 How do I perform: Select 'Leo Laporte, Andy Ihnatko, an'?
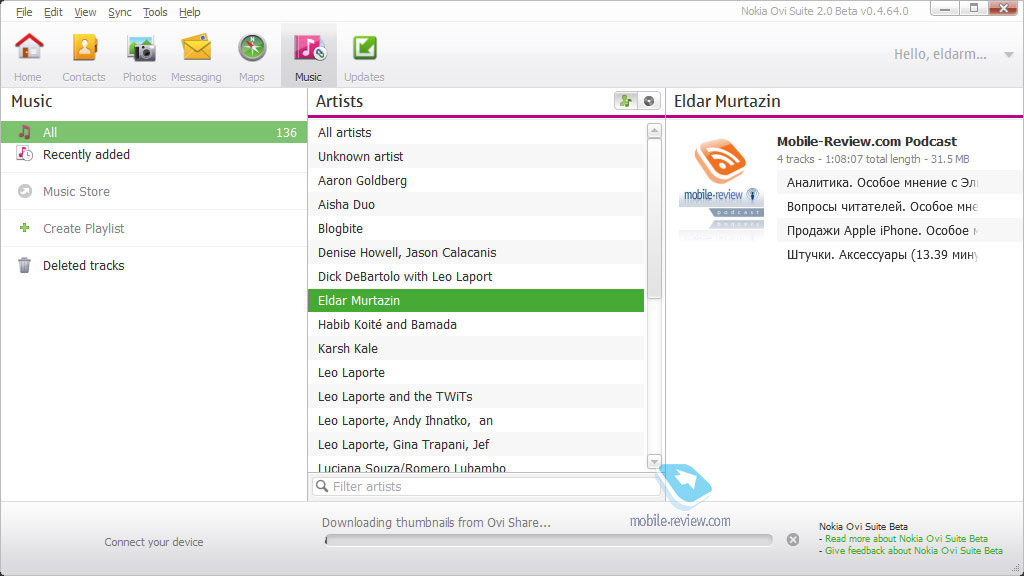pos(476,421)
